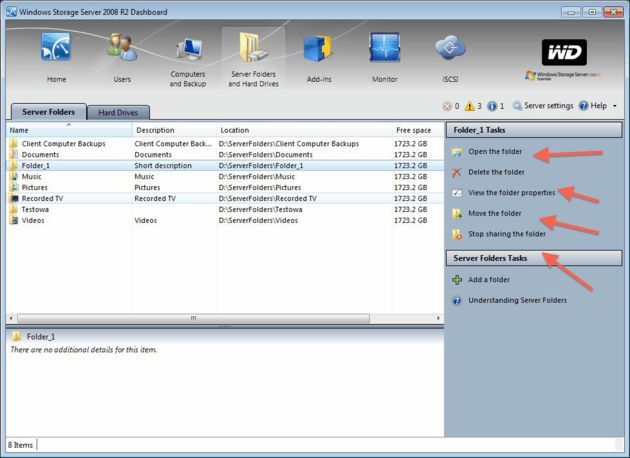Viewport: 630px width, 458px height.
Task: Open the iSCSI cloud icon
Action: pos(450,47)
